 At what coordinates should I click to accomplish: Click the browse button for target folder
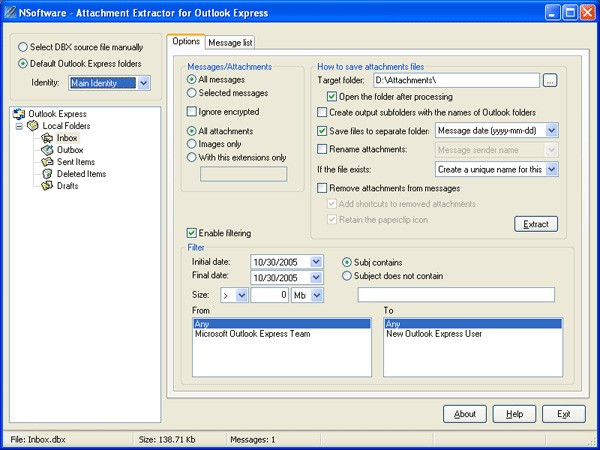point(550,80)
